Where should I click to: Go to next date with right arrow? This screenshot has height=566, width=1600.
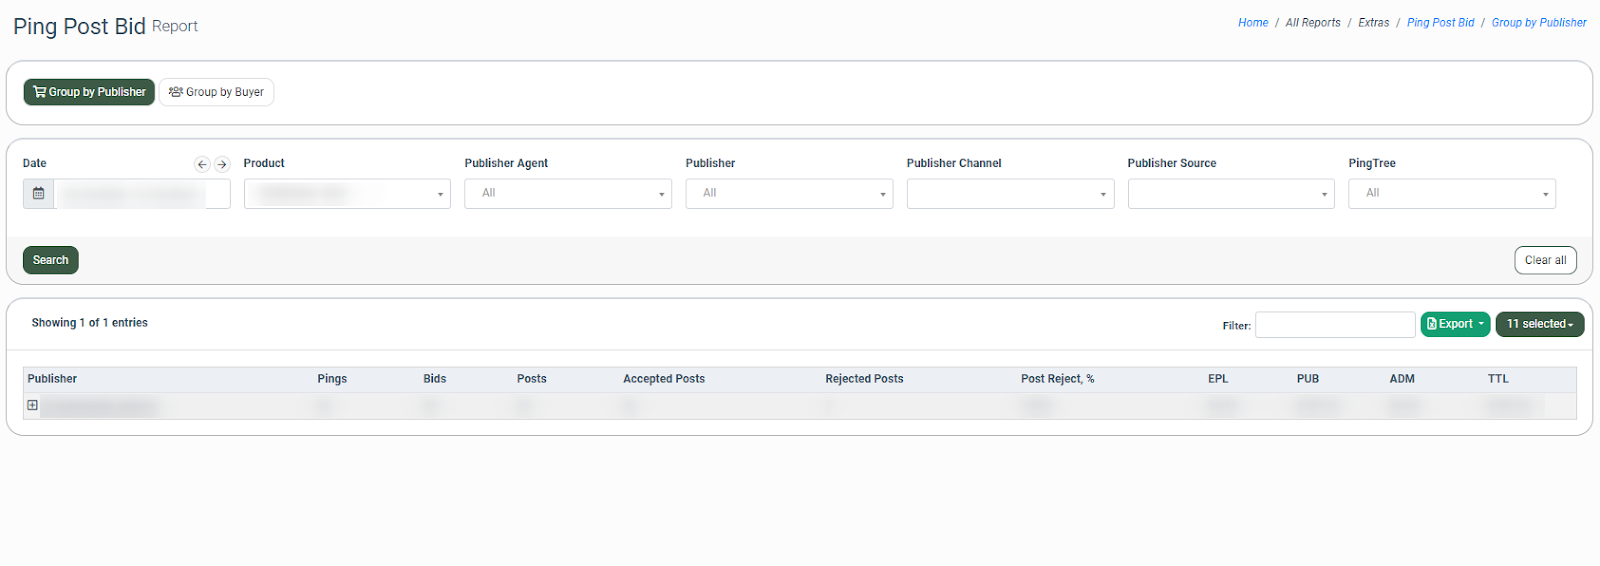point(222,164)
